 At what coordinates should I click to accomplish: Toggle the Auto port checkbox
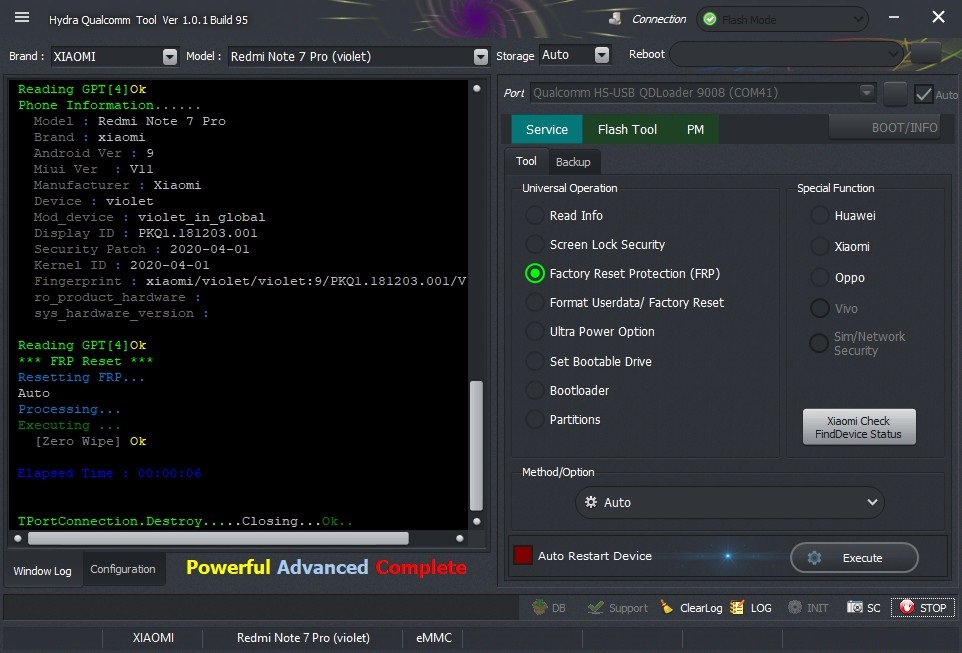point(923,94)
